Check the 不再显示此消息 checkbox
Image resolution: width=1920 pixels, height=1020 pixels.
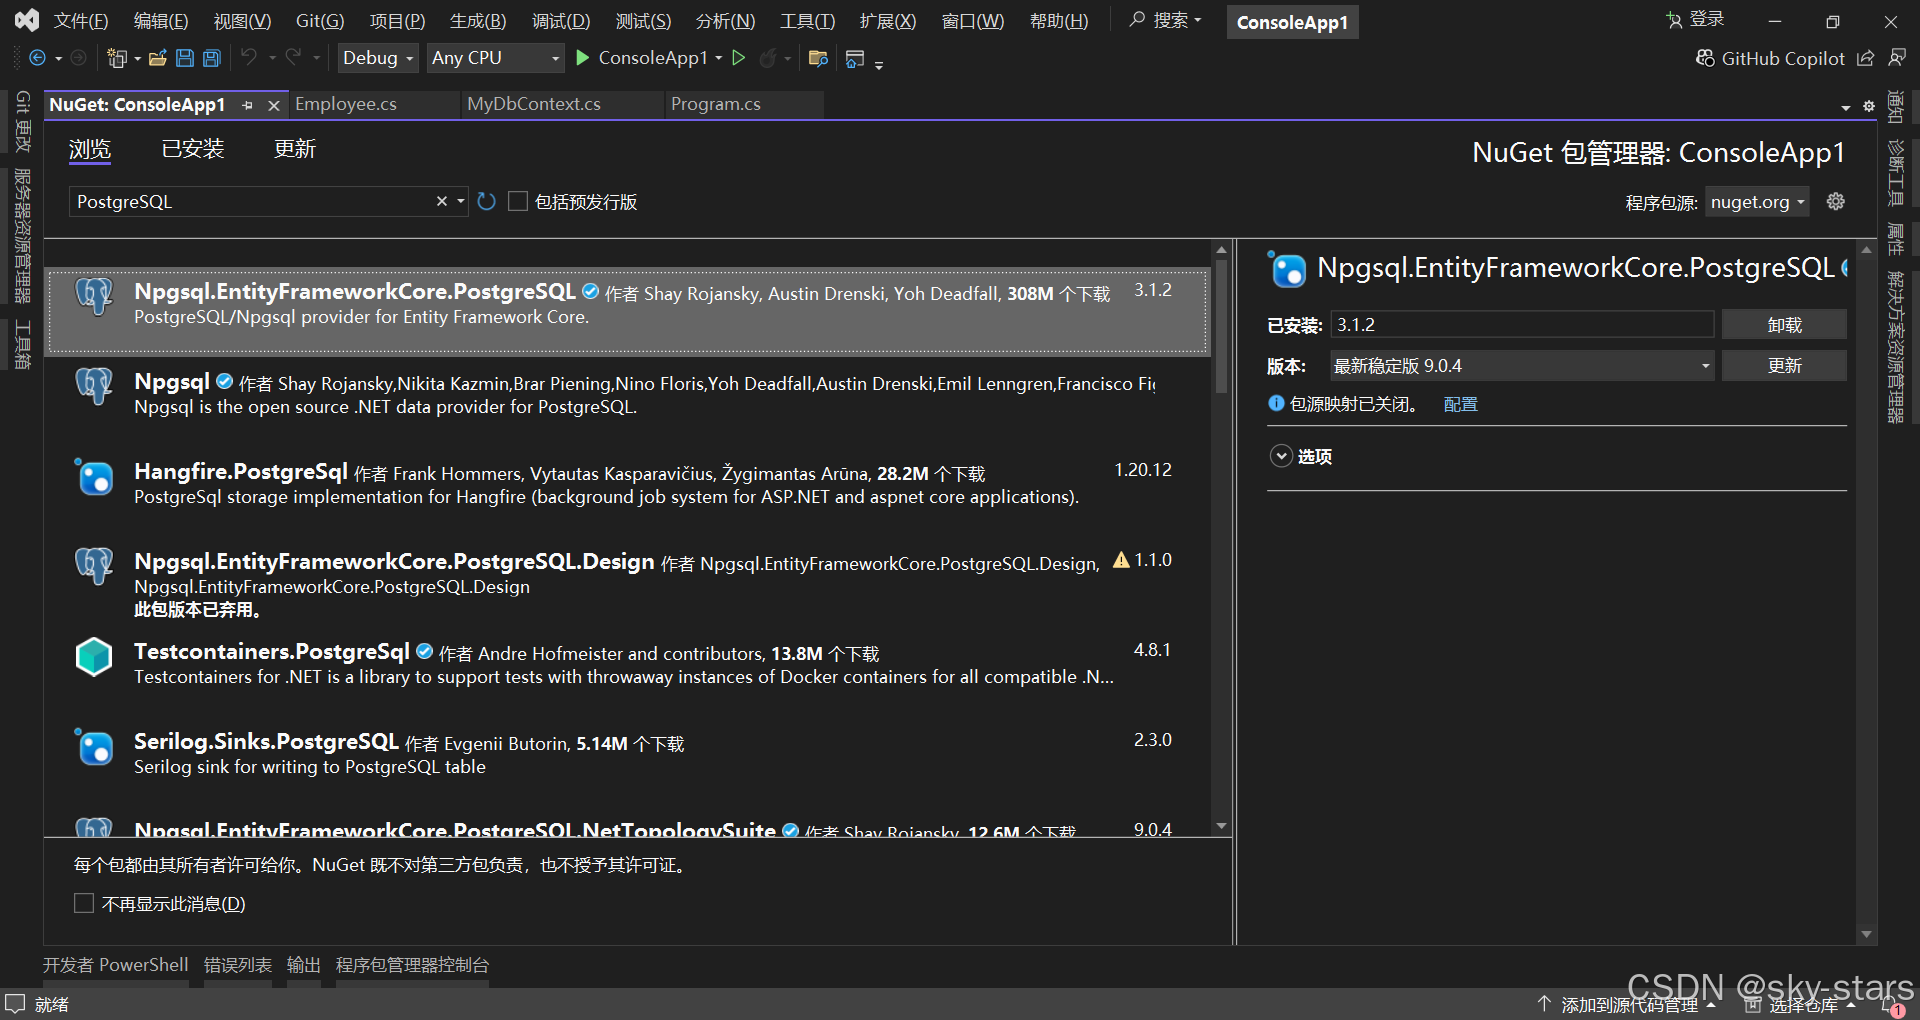84,903
